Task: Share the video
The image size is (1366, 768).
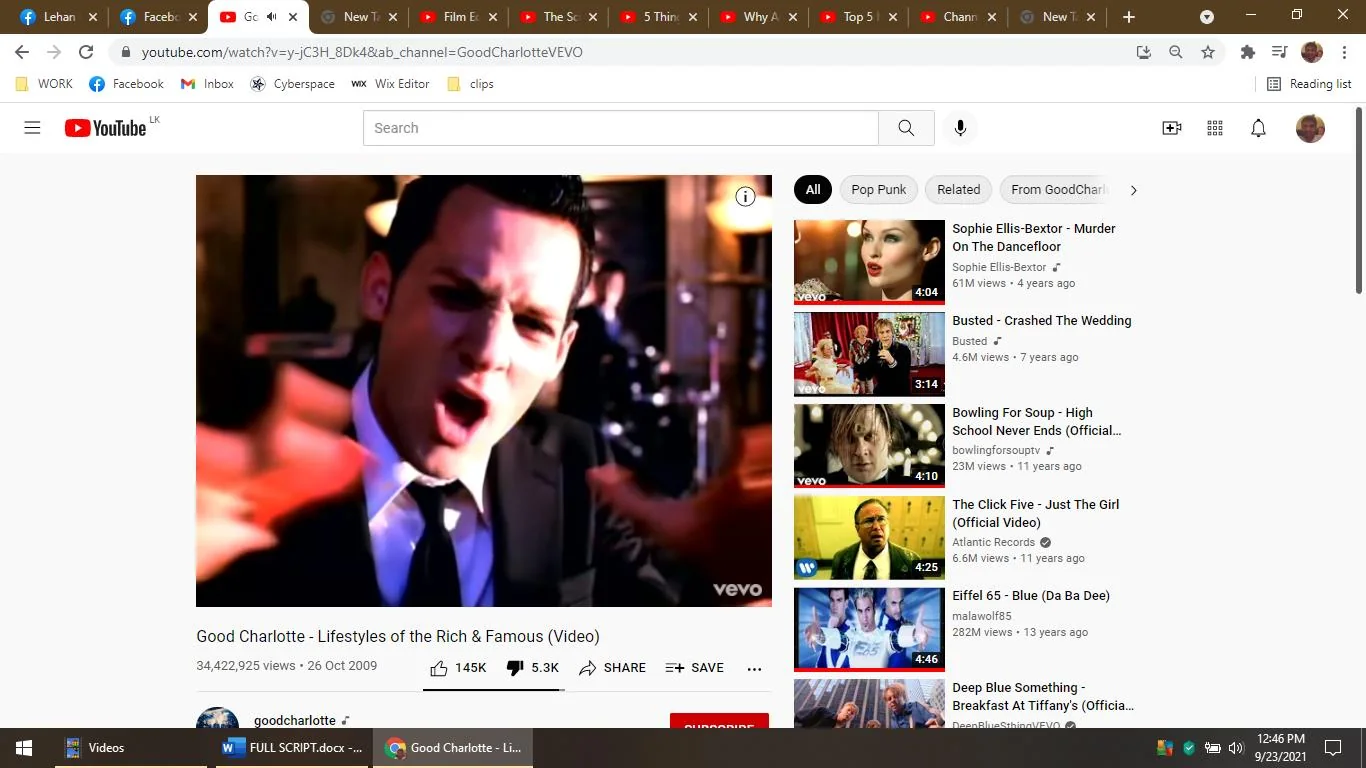Action: [x=612, y=668]
